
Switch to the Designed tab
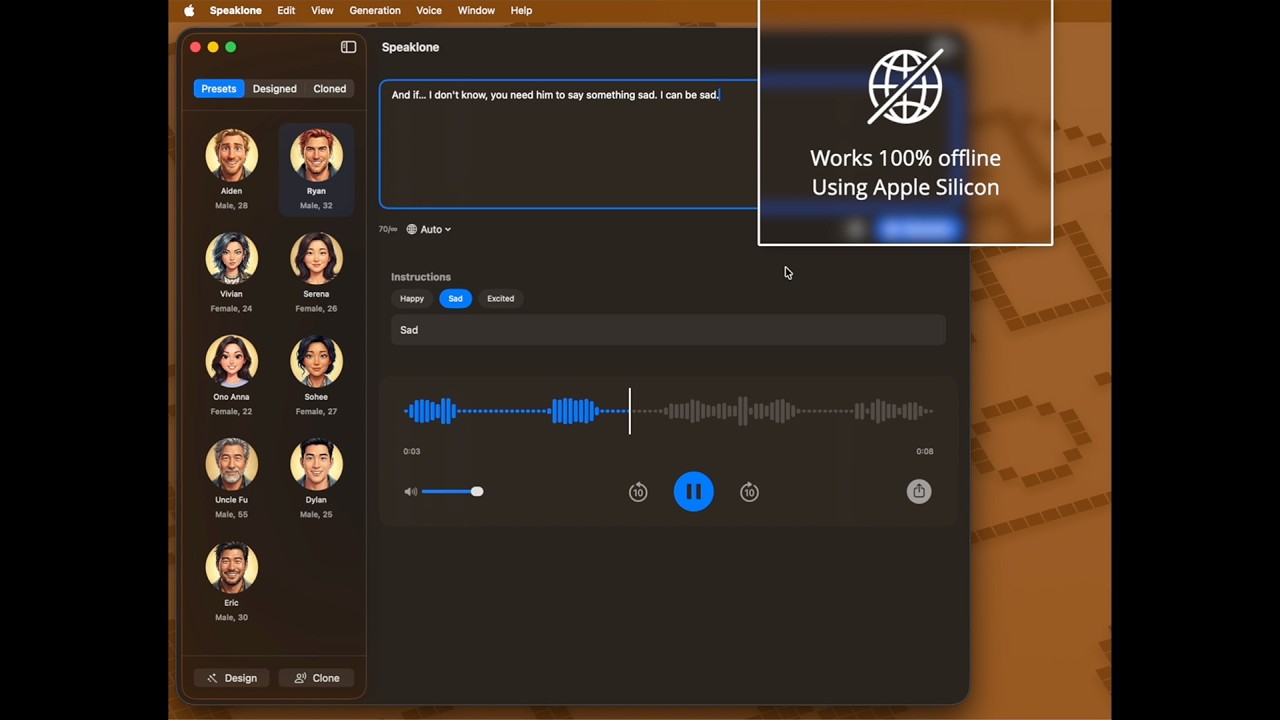274,89
